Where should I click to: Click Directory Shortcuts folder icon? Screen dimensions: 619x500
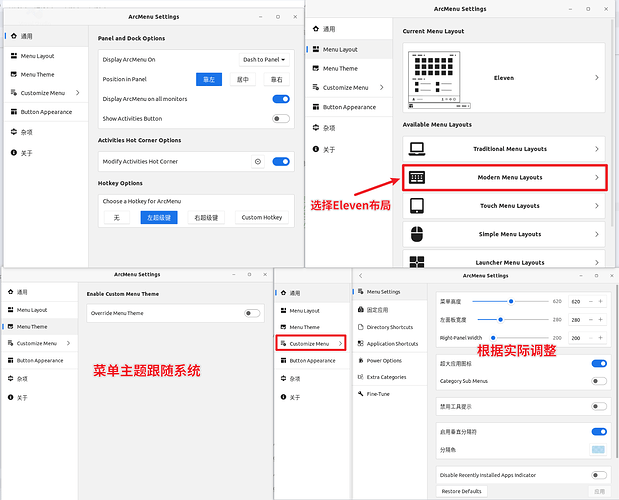[360, 327]
